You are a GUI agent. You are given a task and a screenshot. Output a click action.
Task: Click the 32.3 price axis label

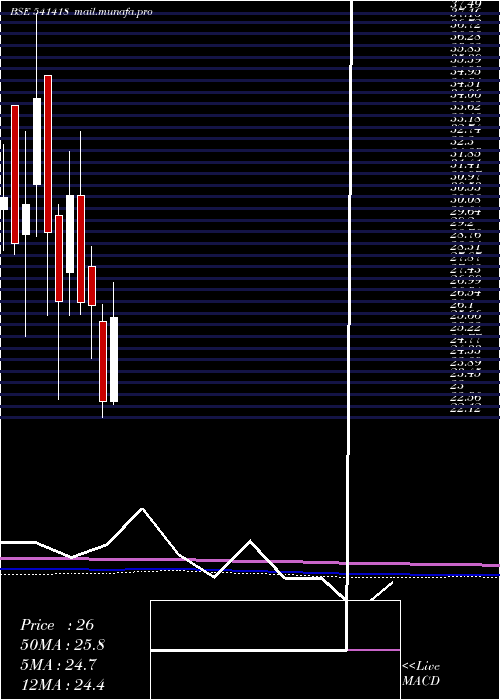tap(462, 142)
